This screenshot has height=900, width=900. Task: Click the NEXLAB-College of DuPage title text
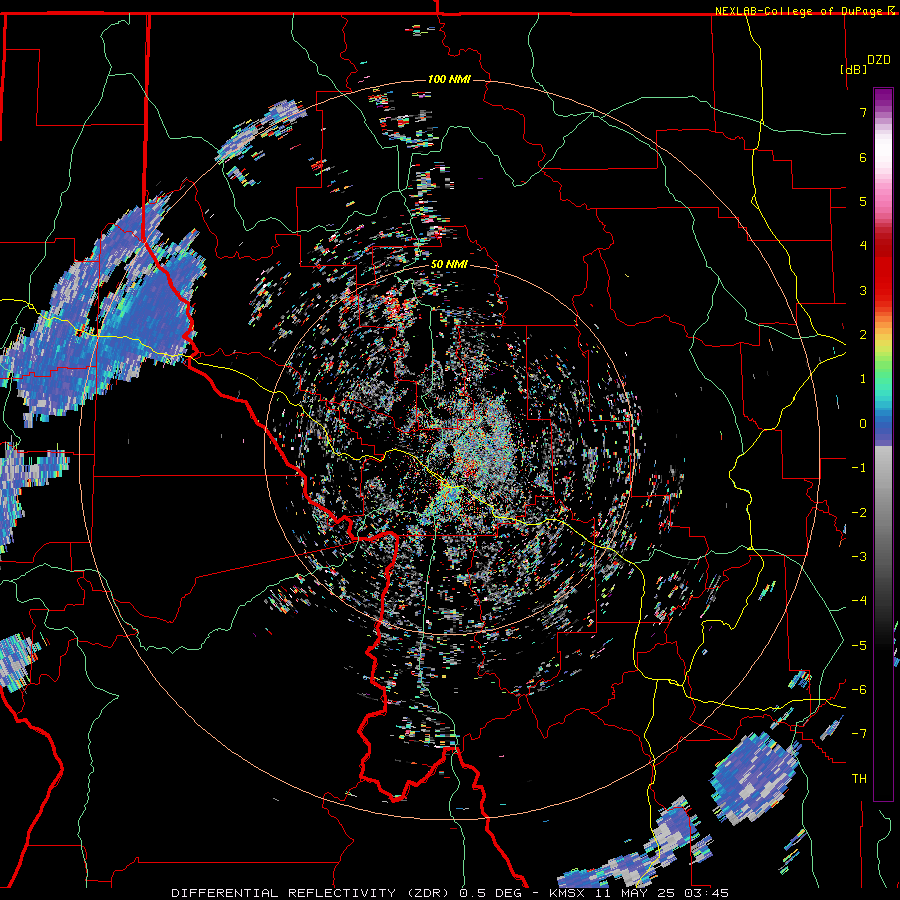click(x=798, y=11)
